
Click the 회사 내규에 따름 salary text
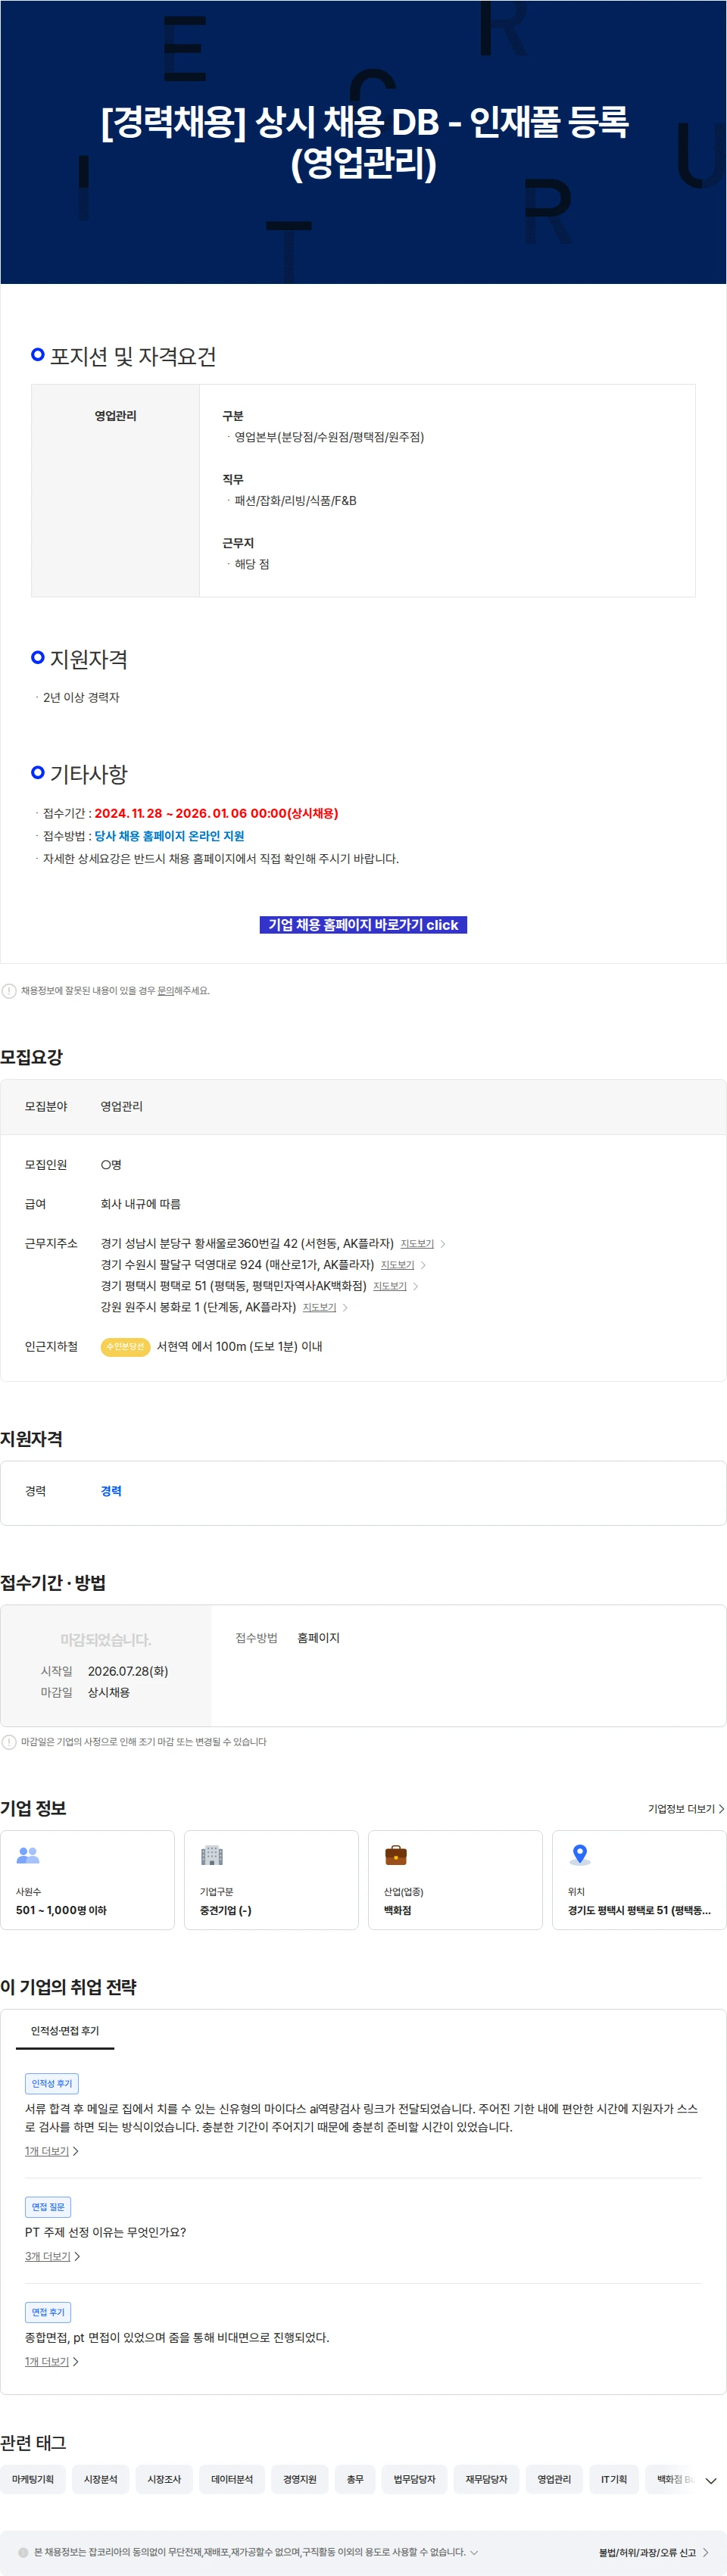[x=140, y=1204]
